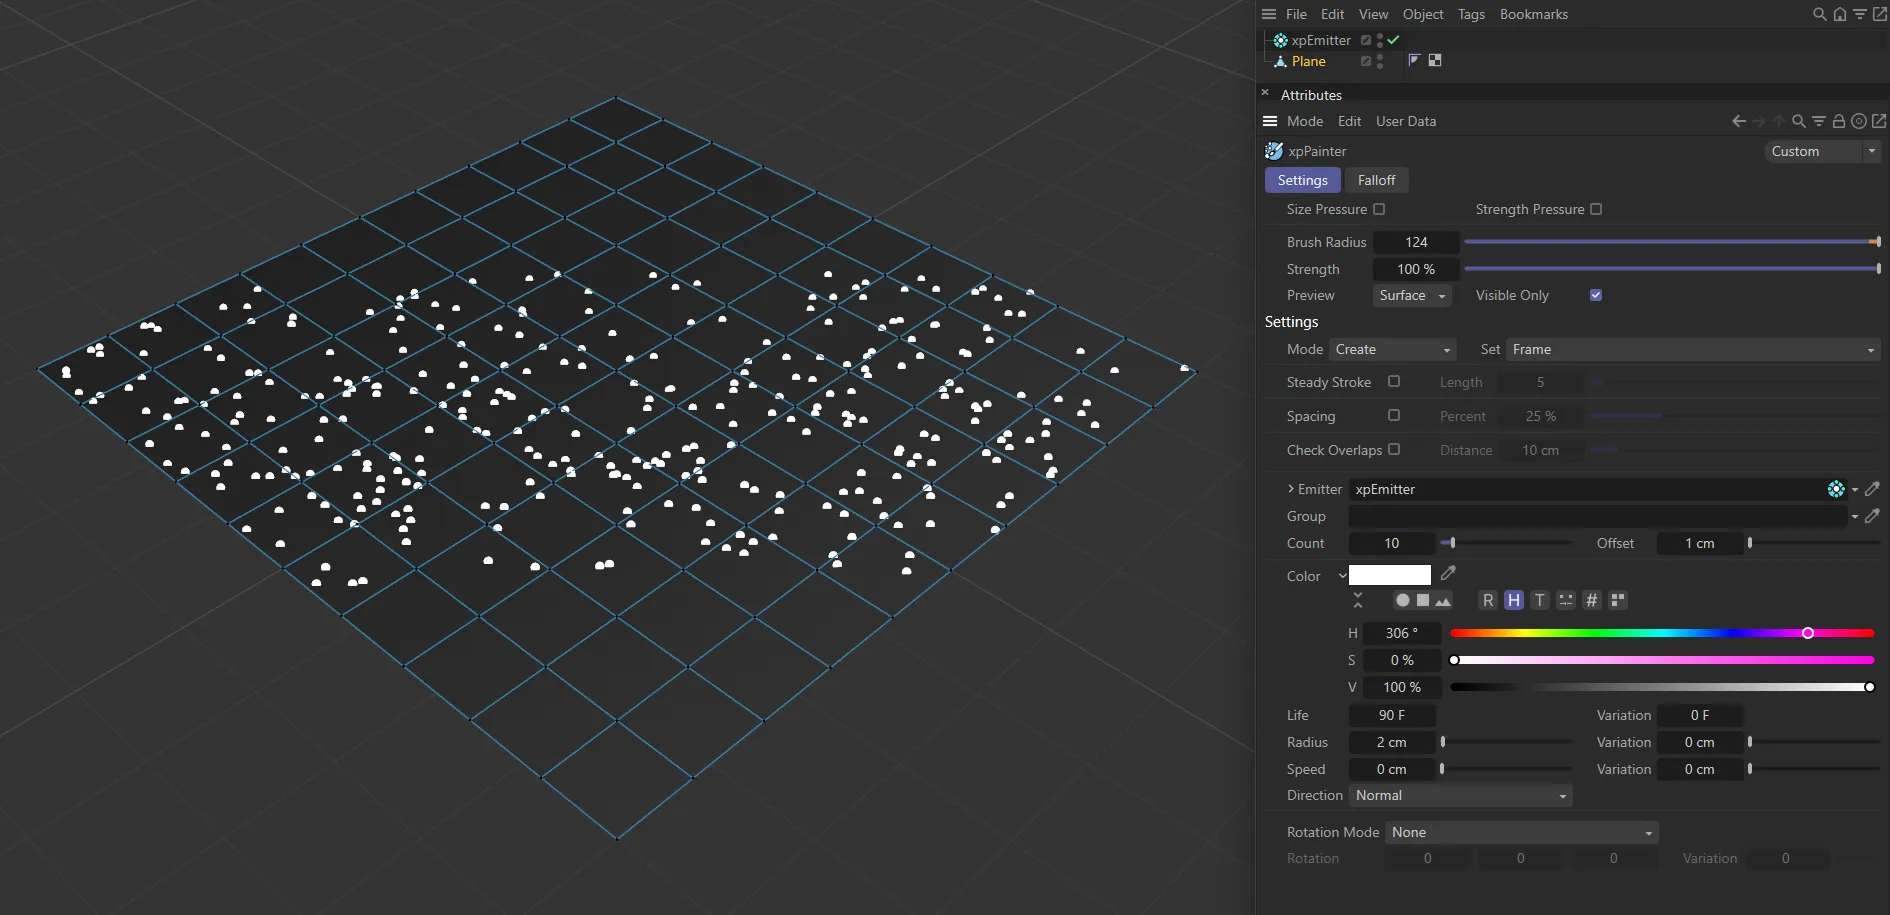Switch color mode to RGB (R button)

point(1488,600)
